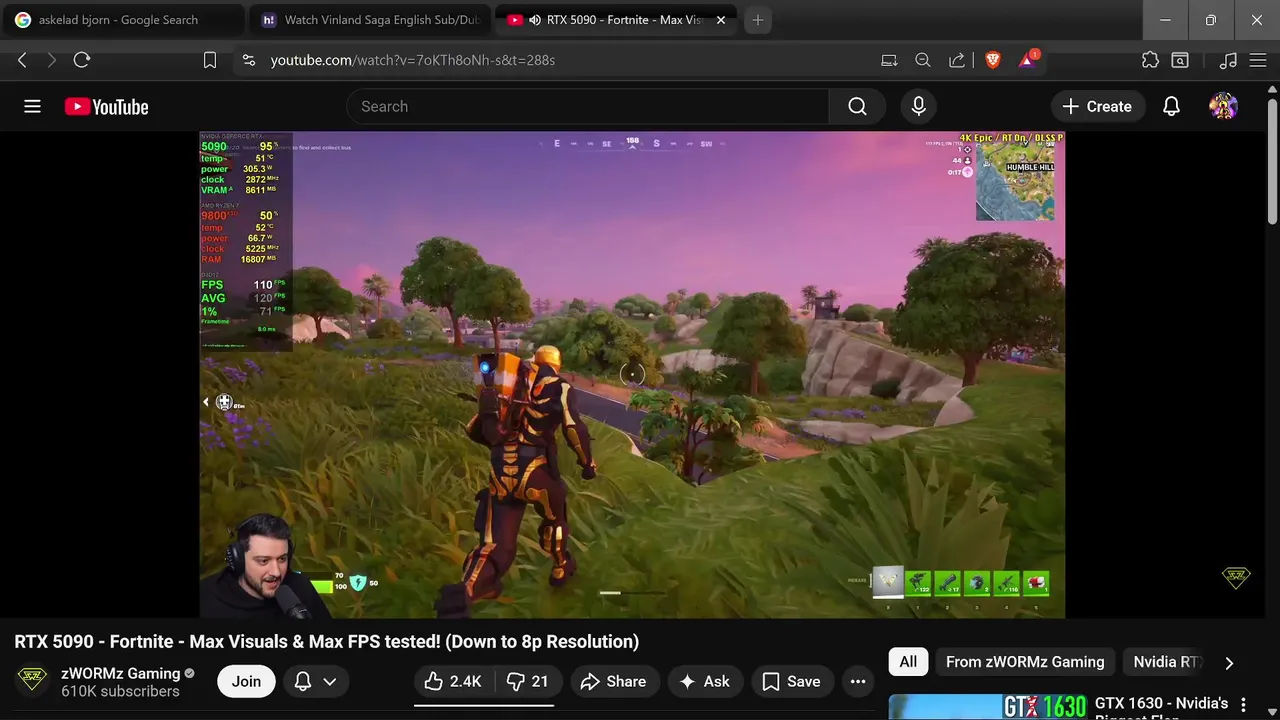Select the youtube.com URL in address bar
The width and height of the screenshot is (1280, 720).
412,60
